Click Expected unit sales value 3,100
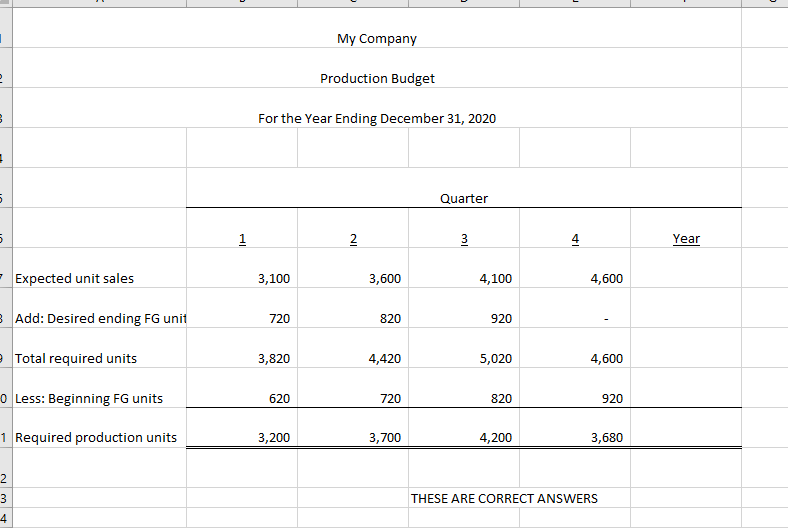This screenshot has width=788, height=528. pyautogui.click(x=242, y=268)
